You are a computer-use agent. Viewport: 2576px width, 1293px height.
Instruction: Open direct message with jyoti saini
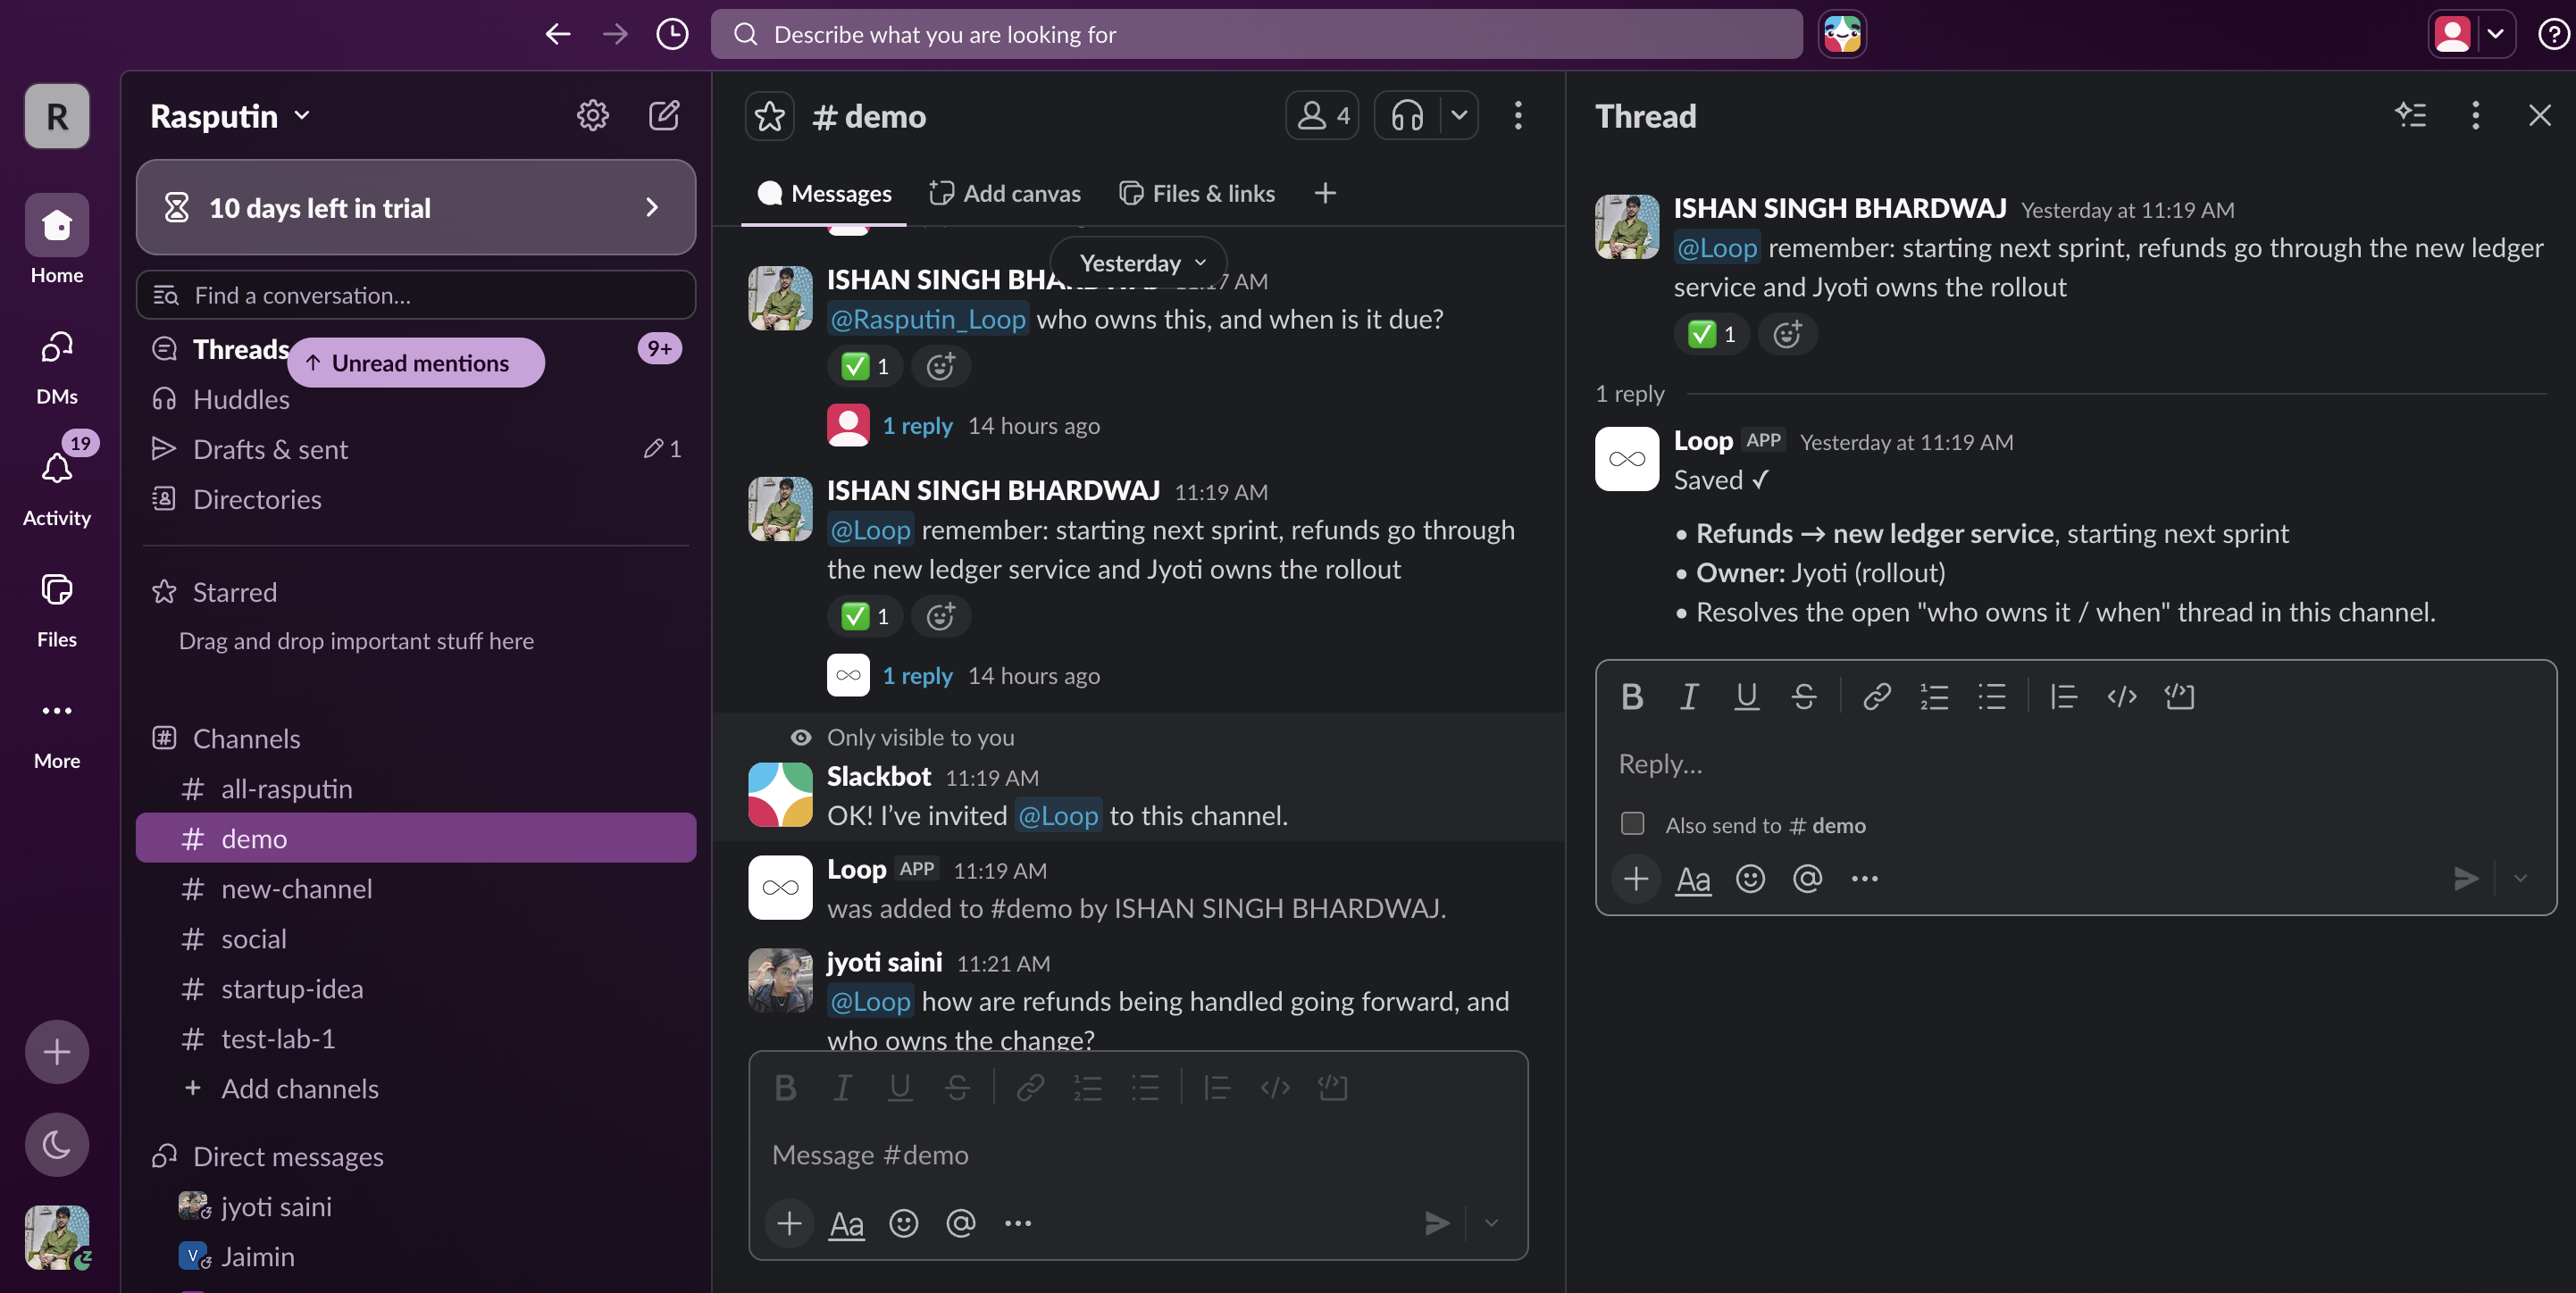pyautogui.click(x=416, y=1207)
